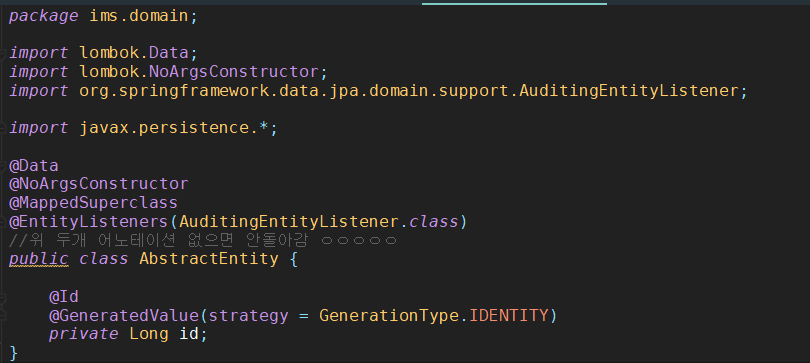This screenshot has width=810, height=363.
Task: Click the "private" keyword
Action: click(84, 334)
